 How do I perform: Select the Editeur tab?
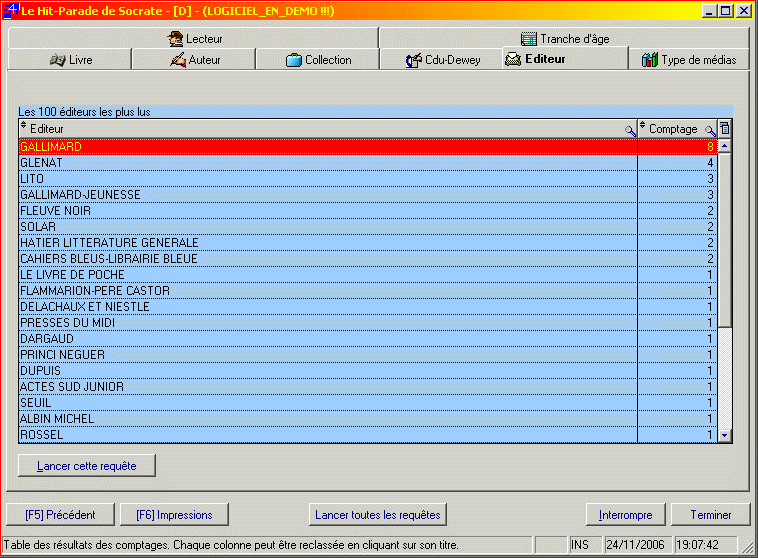[565, 59]
